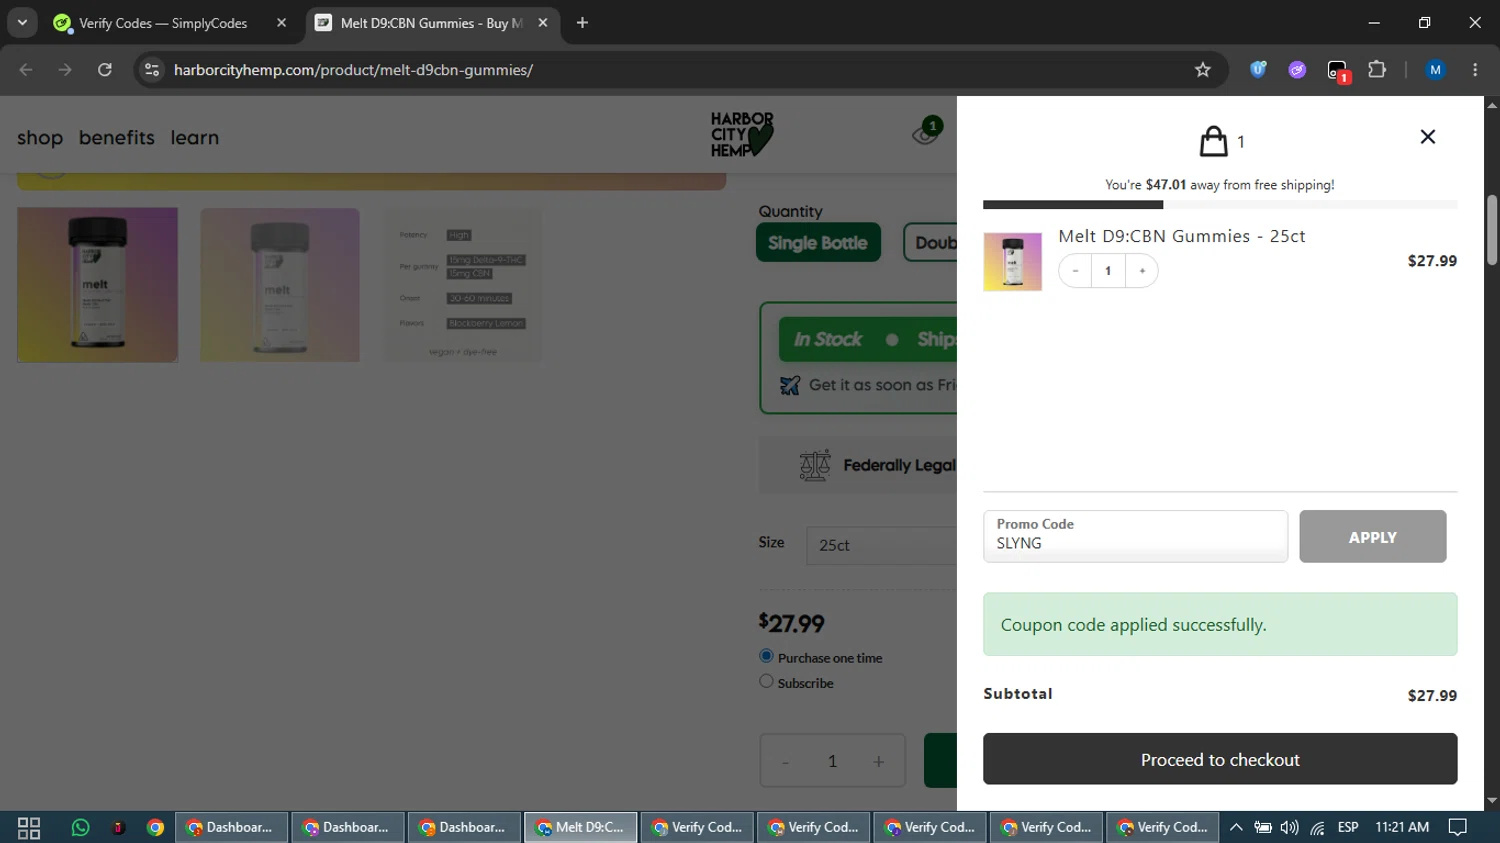The image size is (1500, 843).
Task: Click Proceed to checkout
Action: click(x=1220, y=760)
